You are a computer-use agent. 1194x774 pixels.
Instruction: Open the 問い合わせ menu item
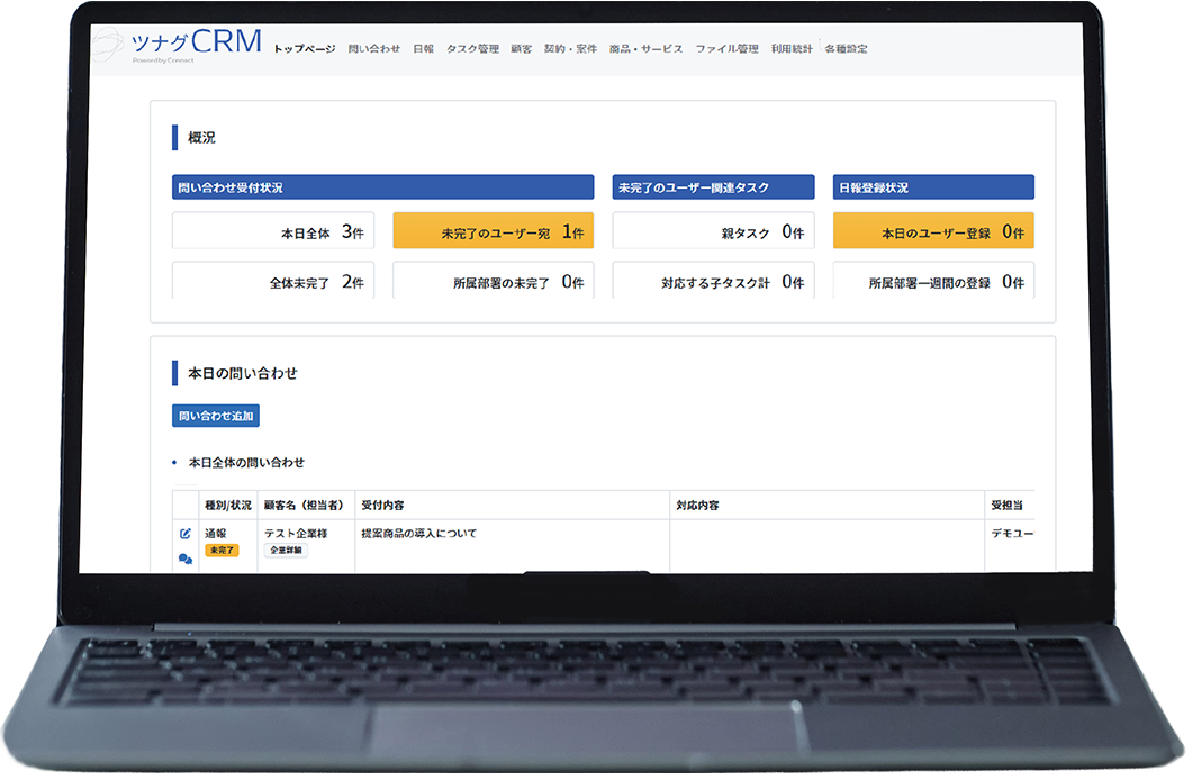pos(374,49)
